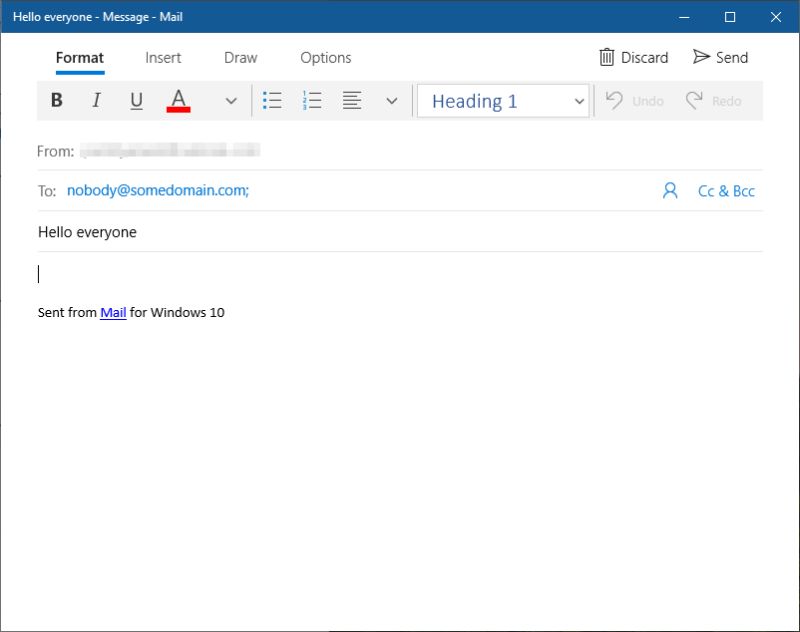
Task: Open the font color dropdown chevron
Action: pos(231,100)
